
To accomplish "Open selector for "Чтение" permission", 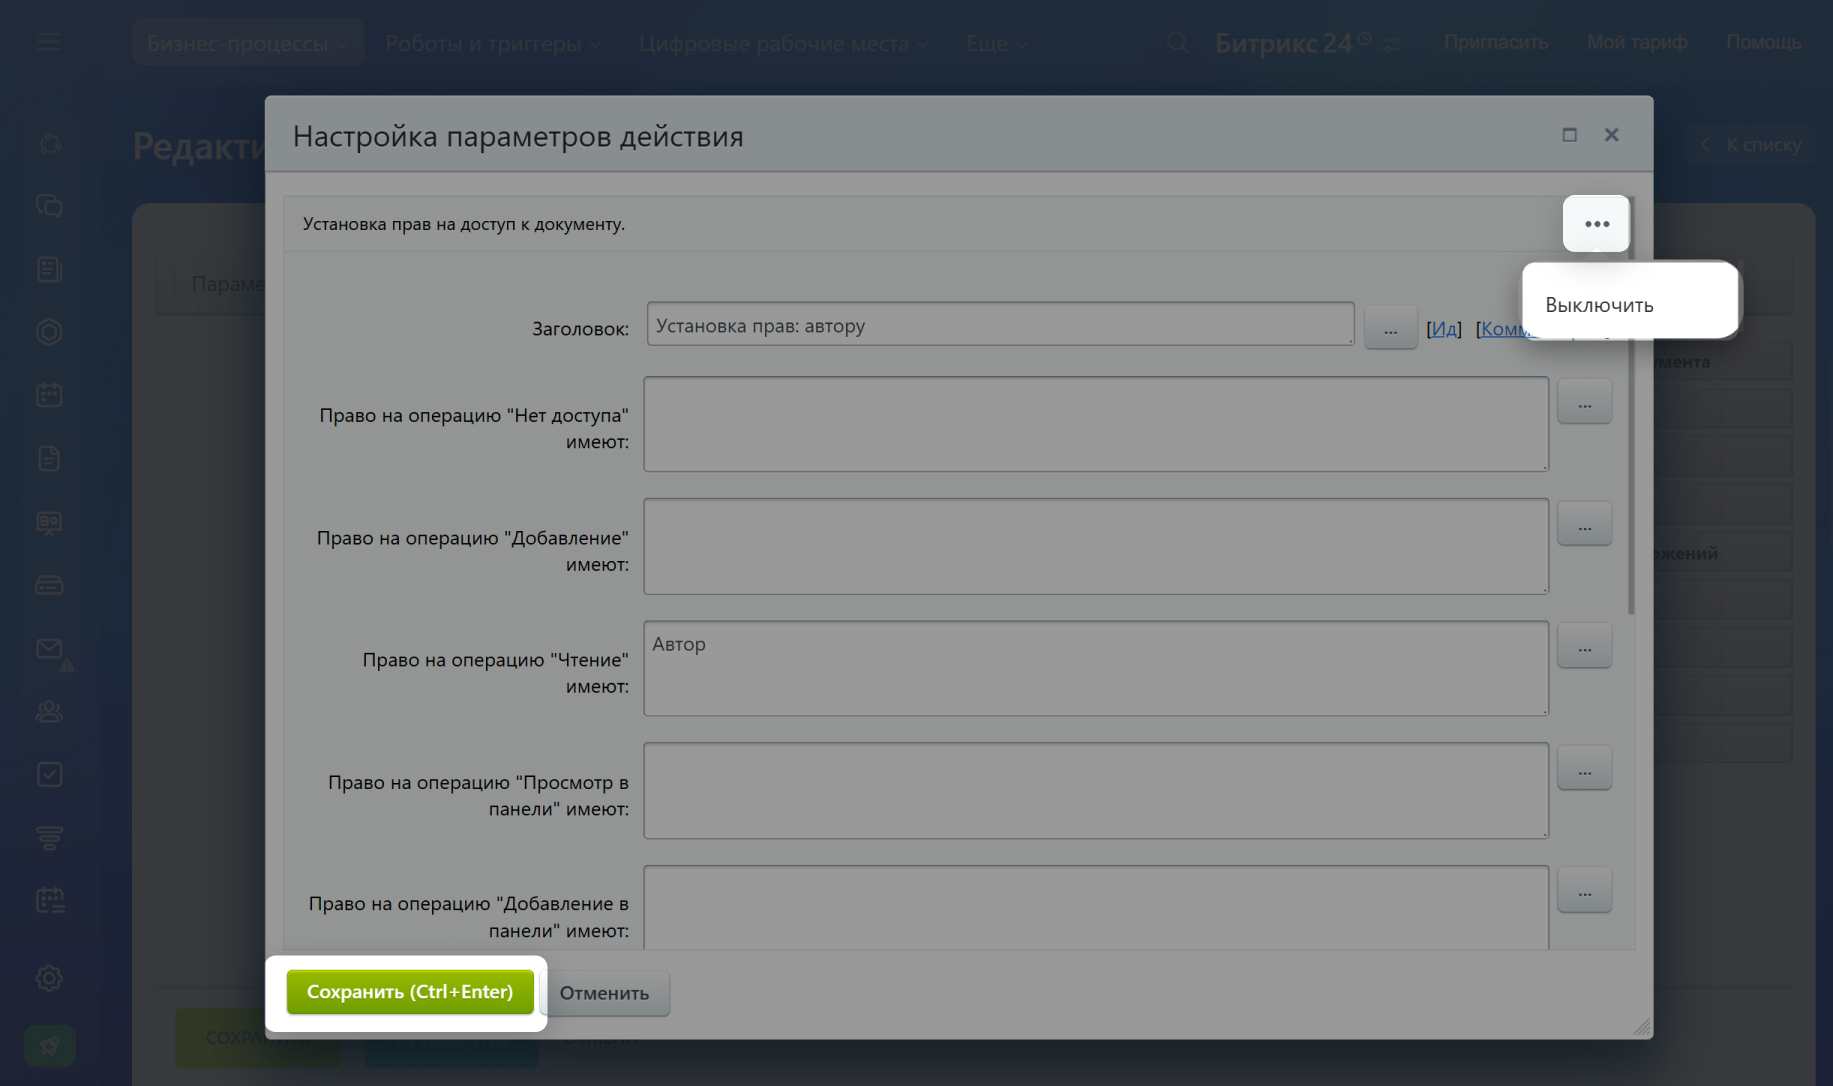I will pyautogui.click(x=1584, y=647).
